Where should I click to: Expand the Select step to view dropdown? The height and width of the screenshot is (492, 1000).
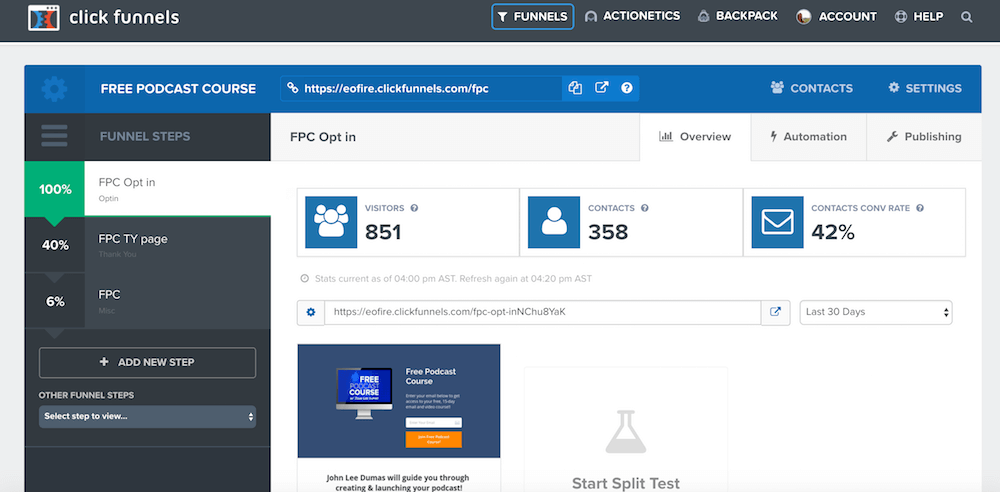point(147,417)
